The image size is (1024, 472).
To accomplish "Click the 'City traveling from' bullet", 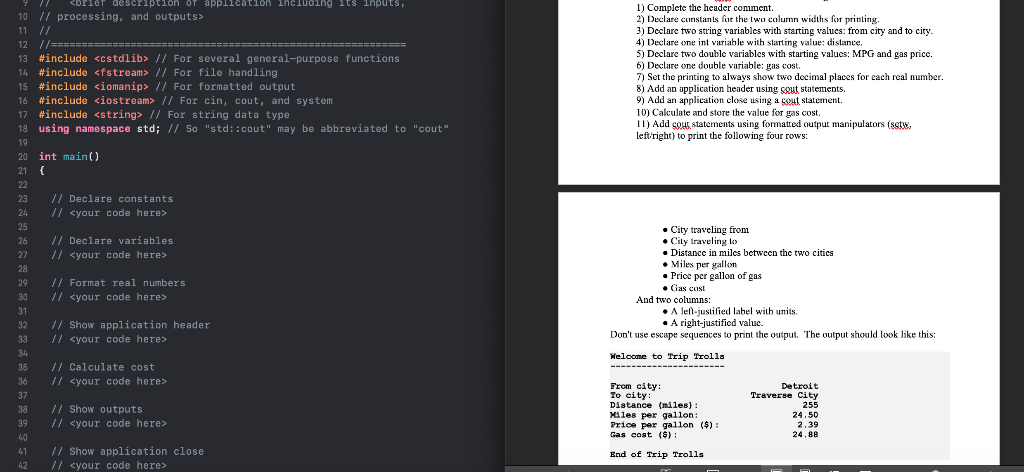I will pyautogui.click(x=709, y=230).
